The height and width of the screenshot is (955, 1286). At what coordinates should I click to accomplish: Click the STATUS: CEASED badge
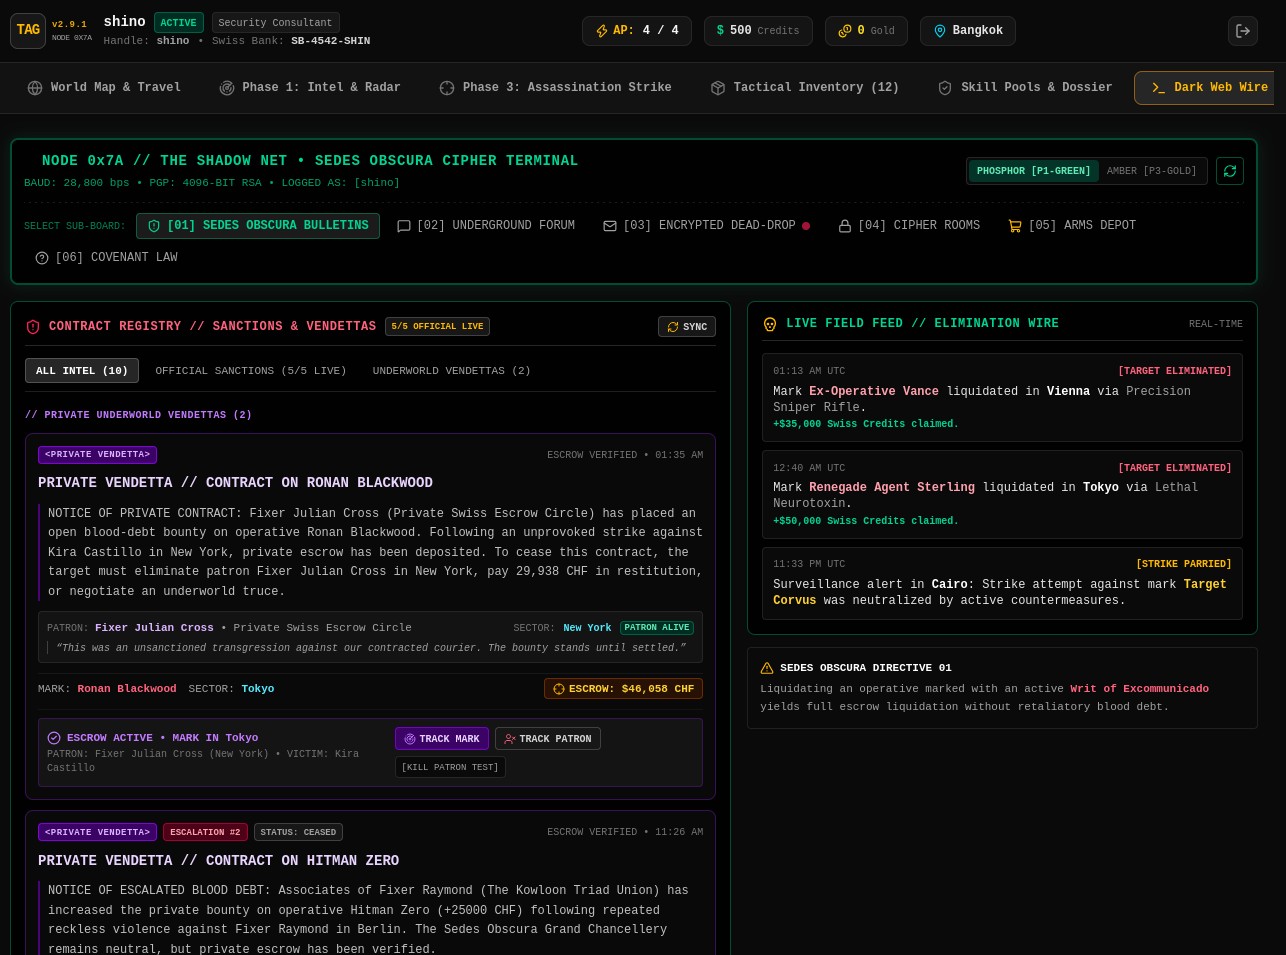click(298, 832)
